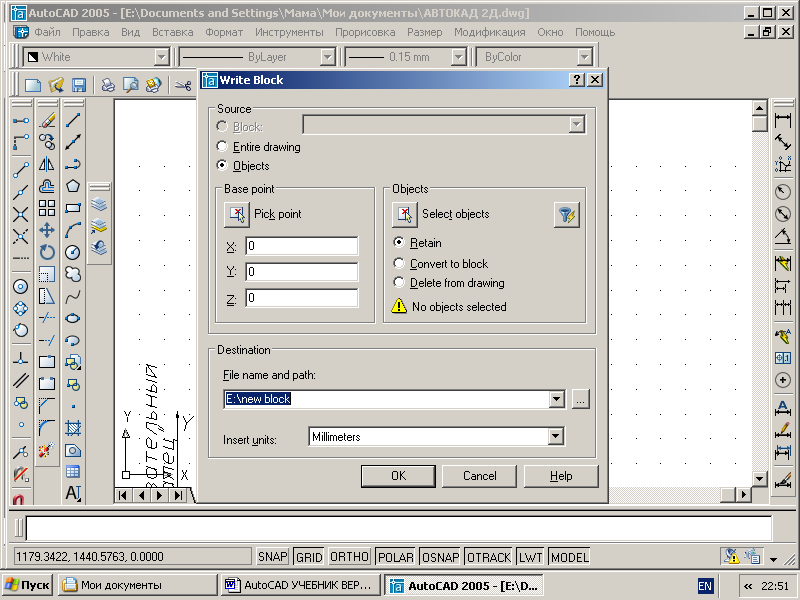Click the browse ... button for file path
The image size is (800, 600).
(580, 399)
